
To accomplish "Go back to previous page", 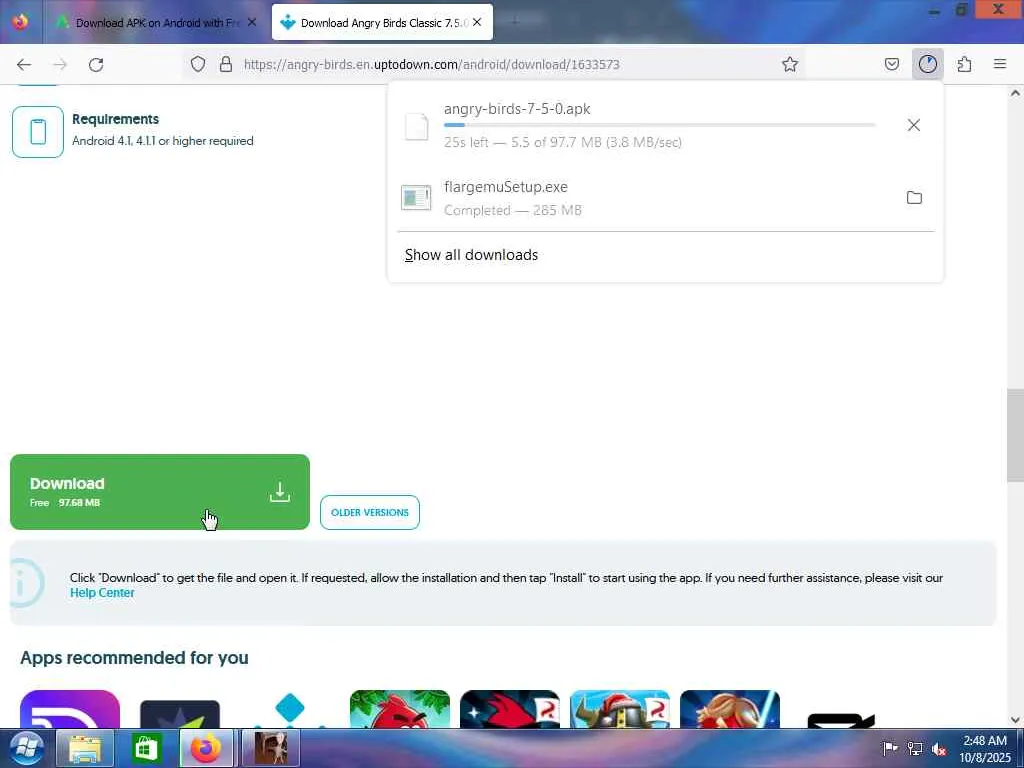I will tap(24, 64).
